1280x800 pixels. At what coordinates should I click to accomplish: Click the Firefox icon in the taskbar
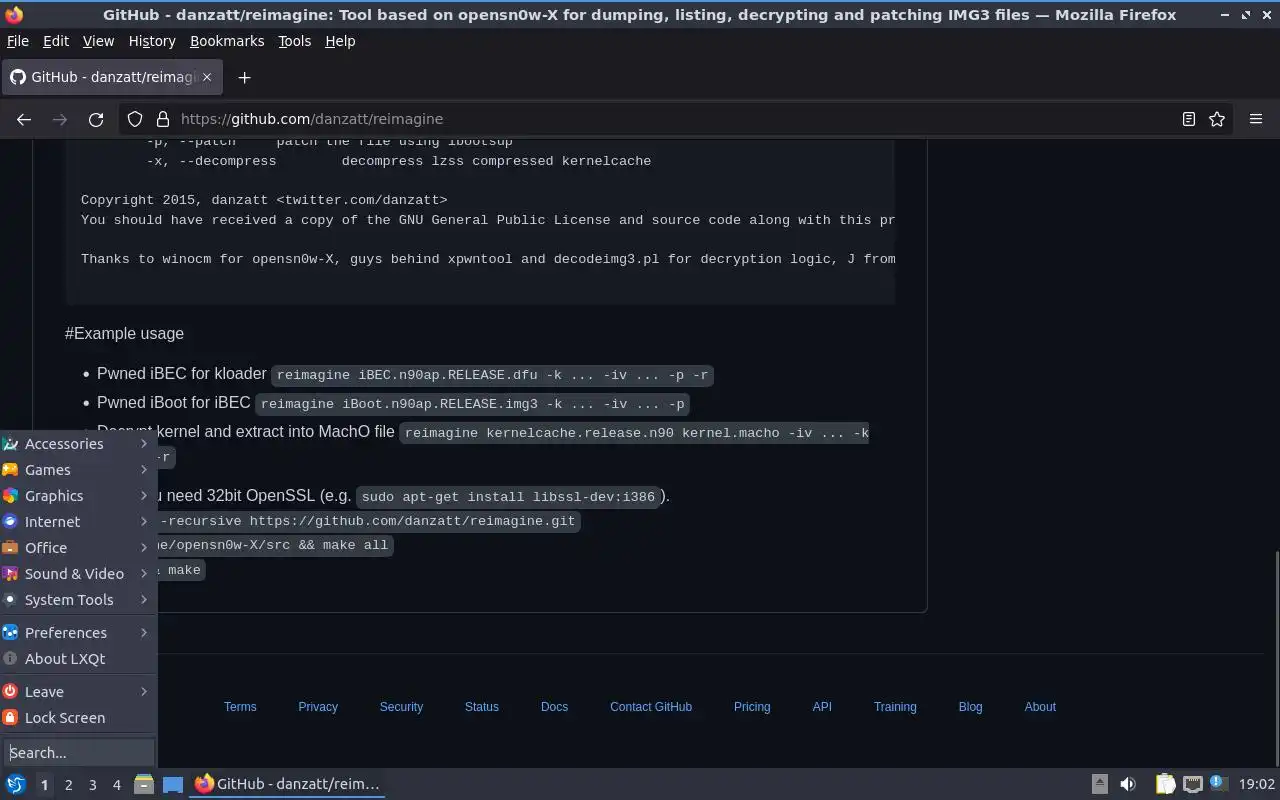[204, 784]
